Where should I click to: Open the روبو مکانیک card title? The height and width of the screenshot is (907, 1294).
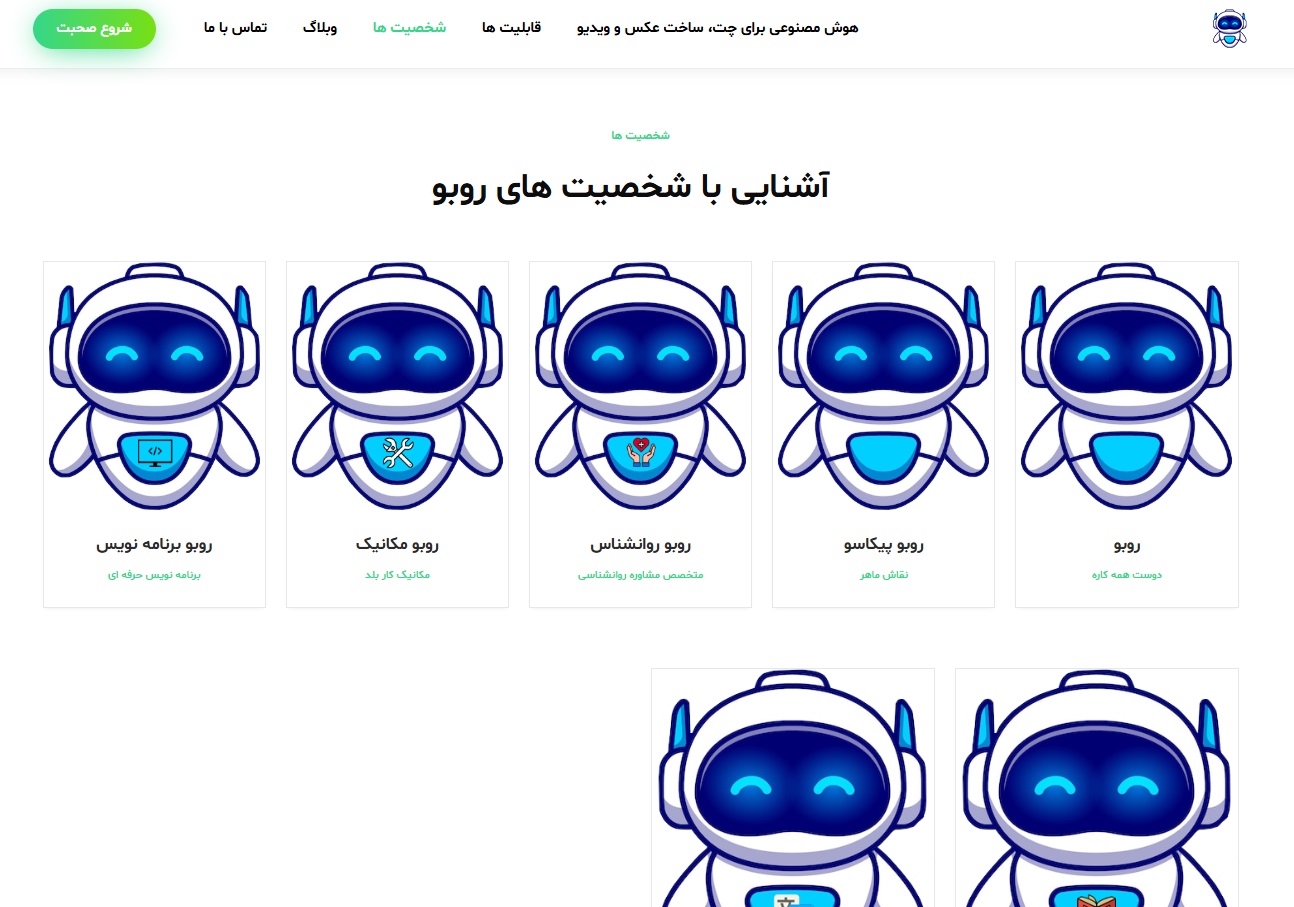tap(397, 545)
